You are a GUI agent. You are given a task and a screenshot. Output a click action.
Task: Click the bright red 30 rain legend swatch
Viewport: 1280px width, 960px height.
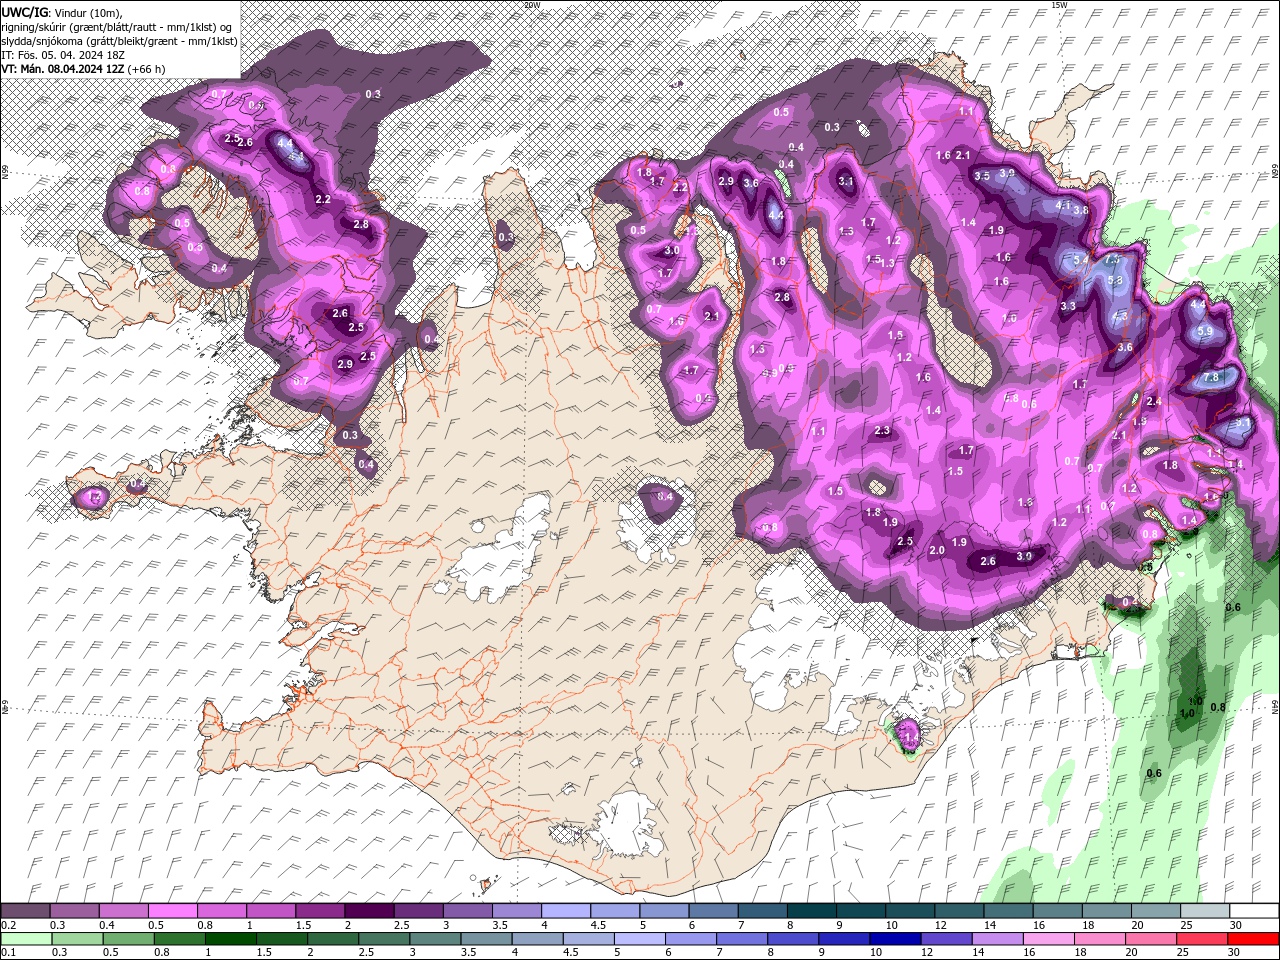[x=1253, y=939]
